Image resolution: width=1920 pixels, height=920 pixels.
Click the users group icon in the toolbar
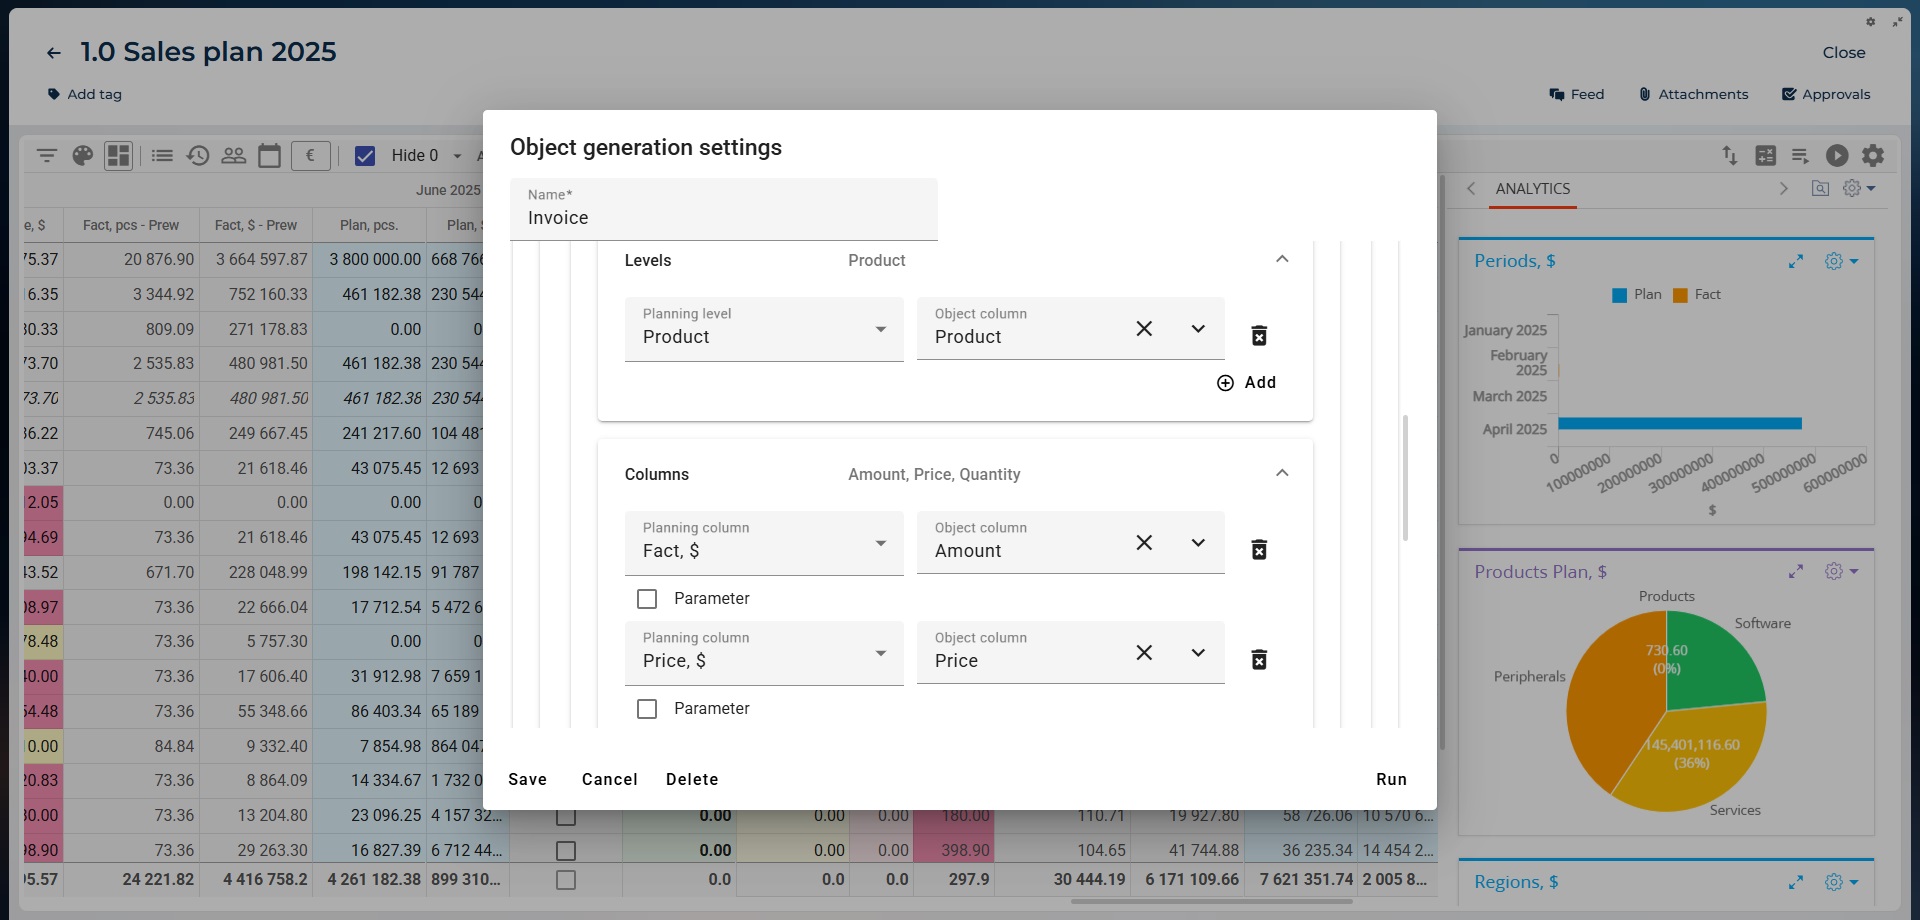click(x=233, y=155)
